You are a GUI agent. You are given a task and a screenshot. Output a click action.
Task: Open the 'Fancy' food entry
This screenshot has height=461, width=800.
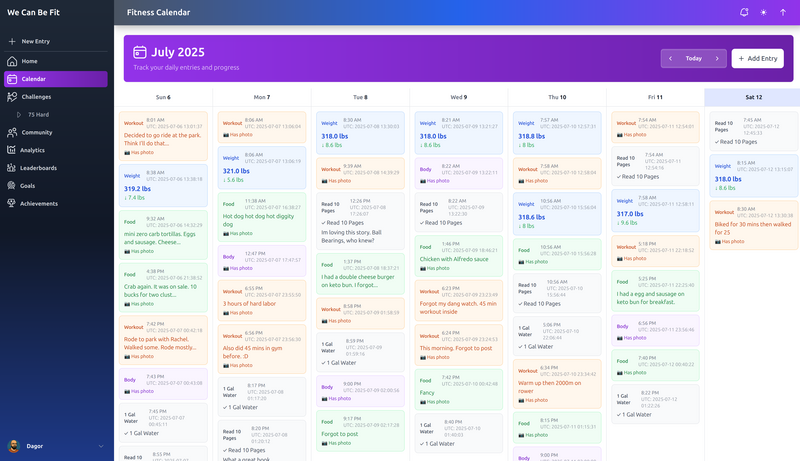(459, 390)
